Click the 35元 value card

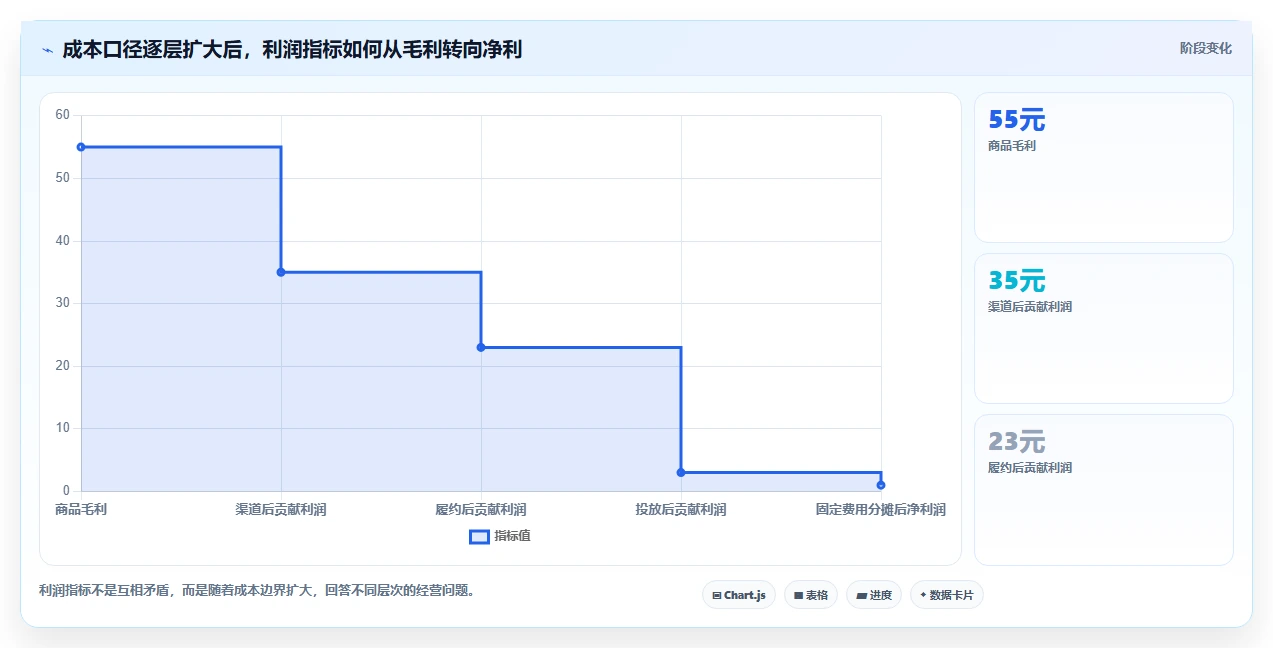click(1104, 329)
